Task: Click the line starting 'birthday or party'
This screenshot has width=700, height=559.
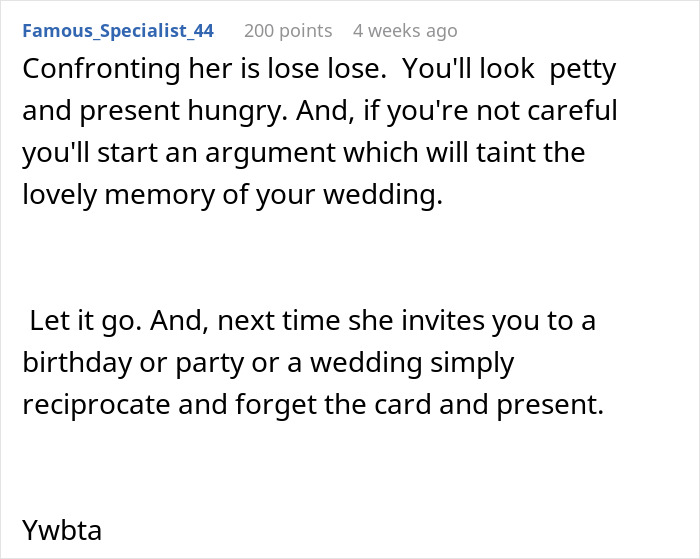Action: point(267,364)
